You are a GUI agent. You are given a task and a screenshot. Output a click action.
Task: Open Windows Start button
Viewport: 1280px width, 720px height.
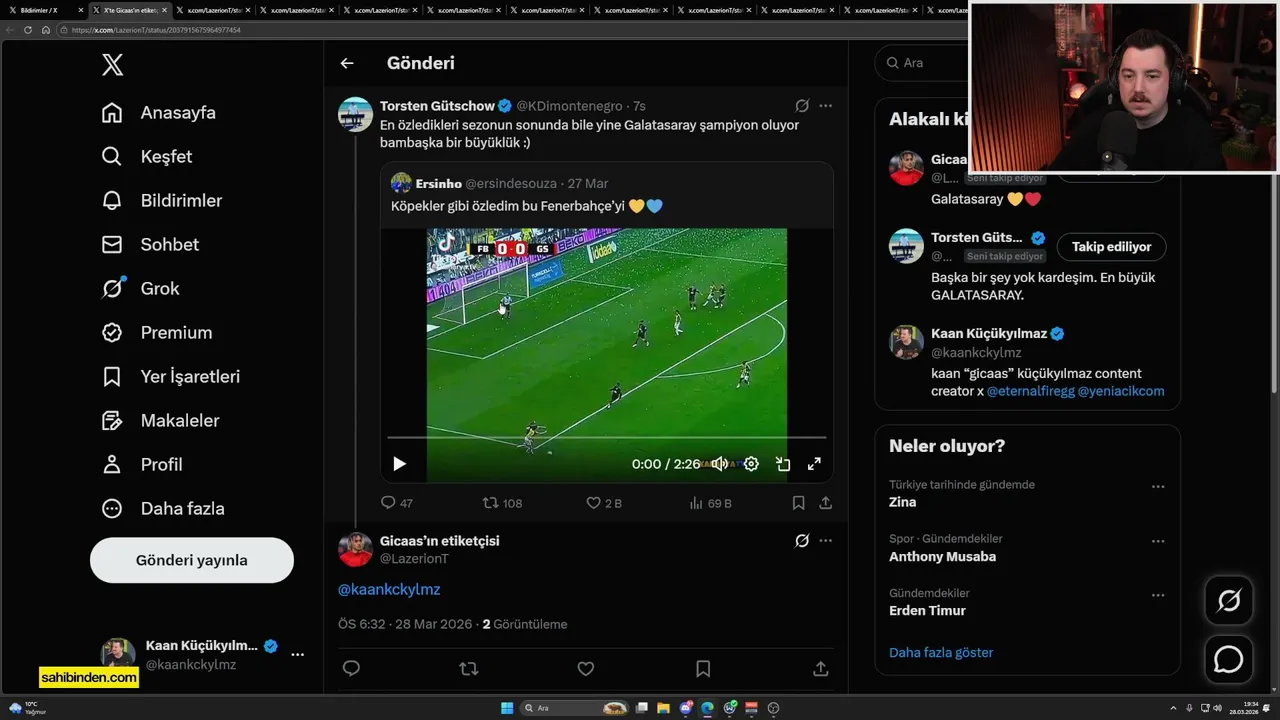point(507,708)
